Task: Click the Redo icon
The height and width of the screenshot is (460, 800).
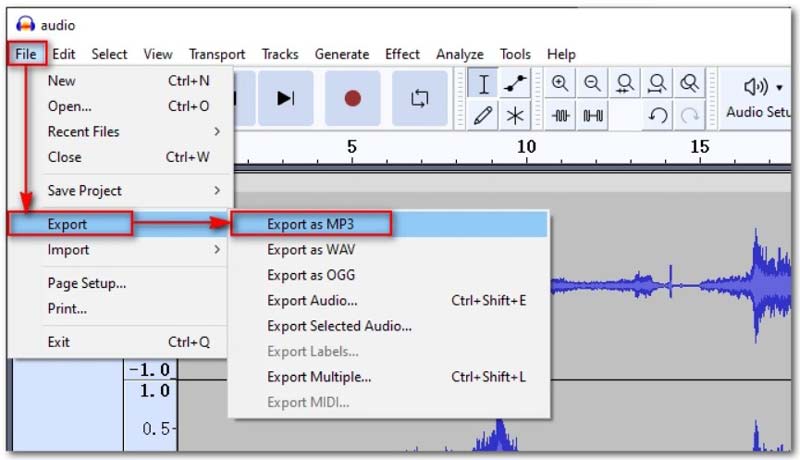Action: tap(689, 116)
